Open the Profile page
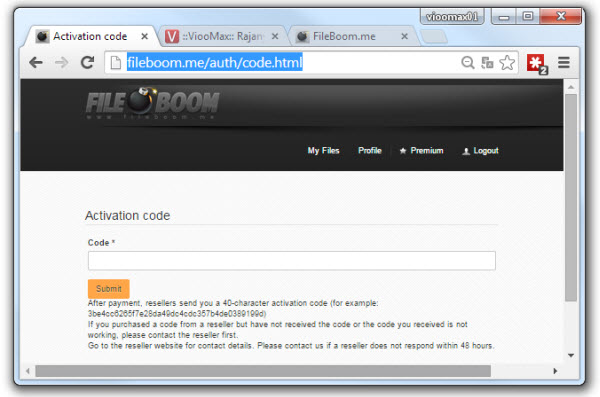This screenshot has width=600, height=397. pyautogui.click(x=370, y=150)
